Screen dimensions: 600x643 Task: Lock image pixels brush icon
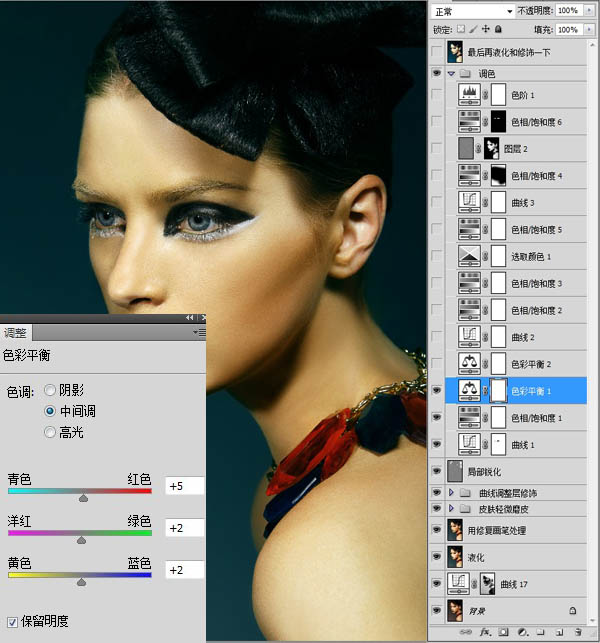pos(473,29)
